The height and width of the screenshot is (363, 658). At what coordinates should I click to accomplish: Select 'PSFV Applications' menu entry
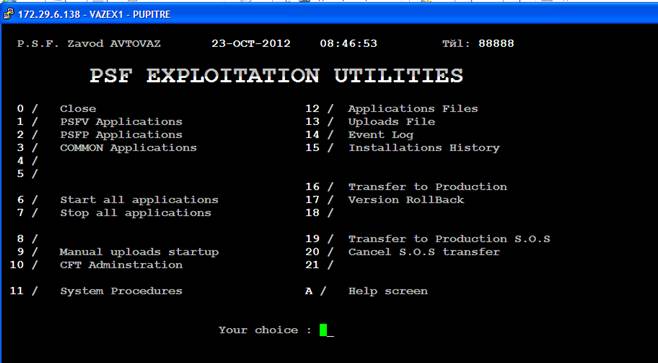(x=121, y=122)
